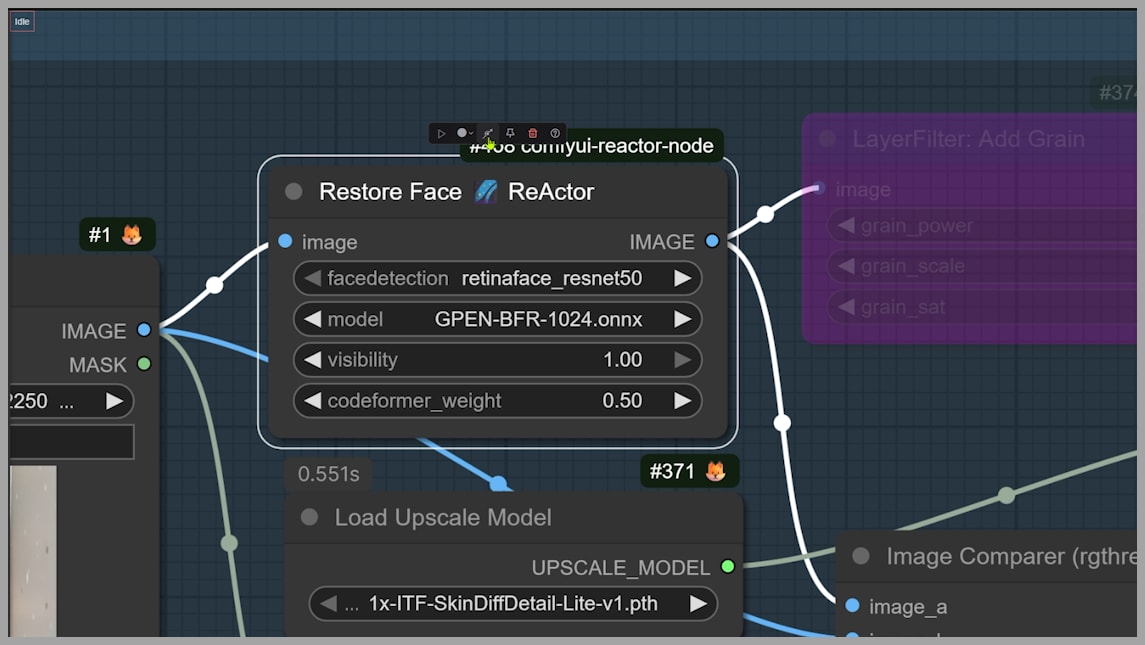1145x645 pixels.
Task: Increase codeformer_weight with right arrow
Action: (682, 401)
